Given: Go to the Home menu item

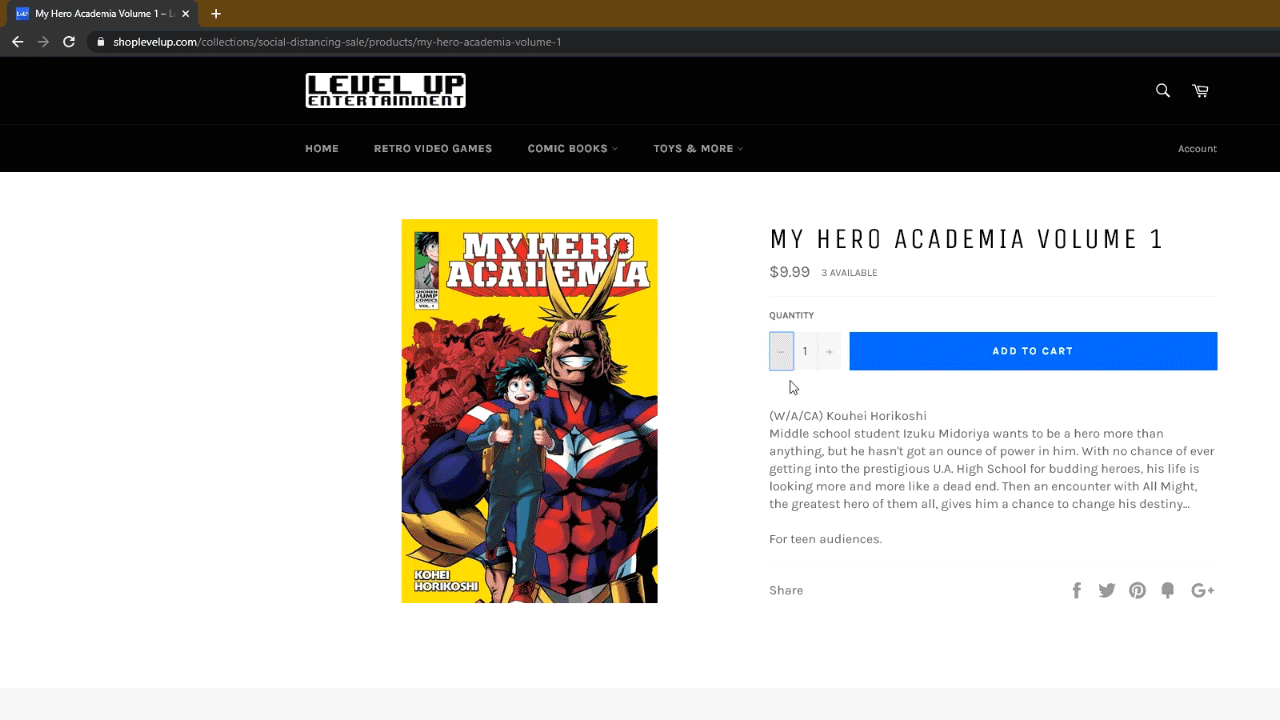Looking at the screenshot, I should click(x=322, y=148).
